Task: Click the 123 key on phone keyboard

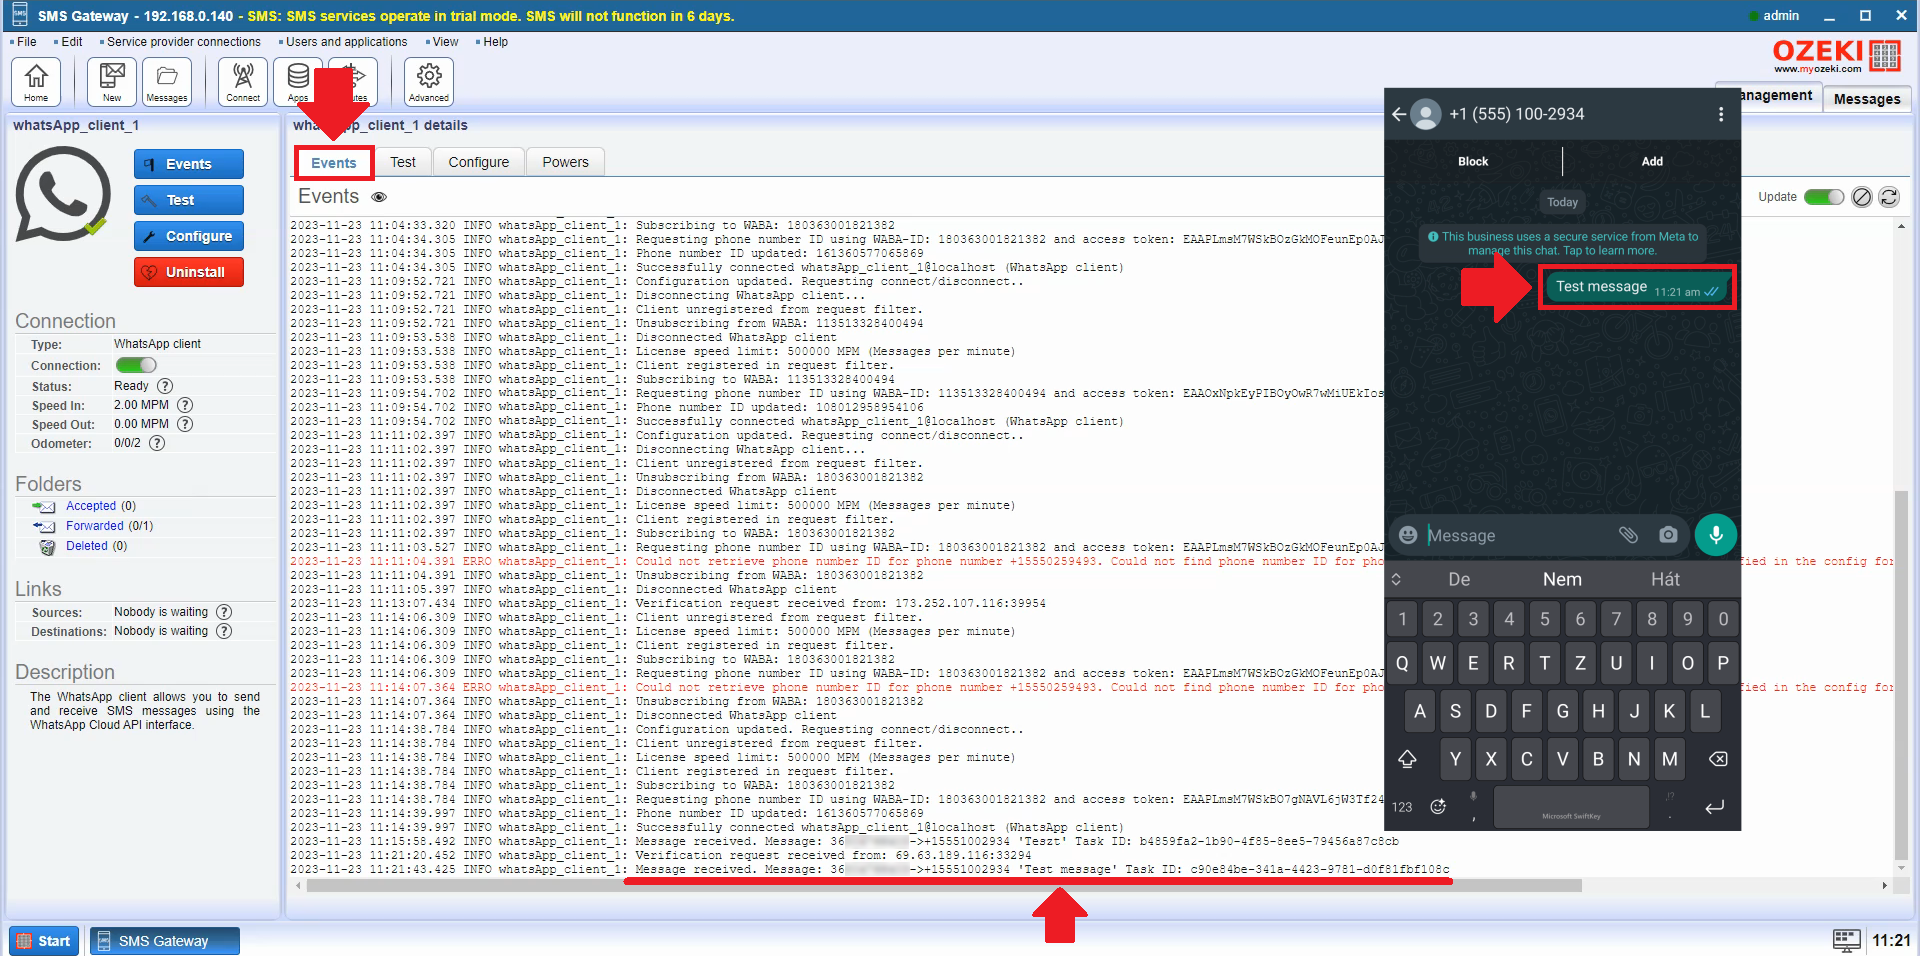Action: pos(1402,807)
